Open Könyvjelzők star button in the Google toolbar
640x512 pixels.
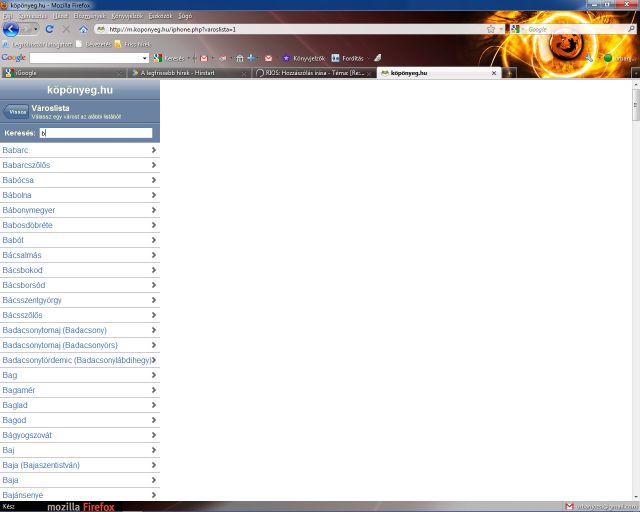(x=304, y=58)
